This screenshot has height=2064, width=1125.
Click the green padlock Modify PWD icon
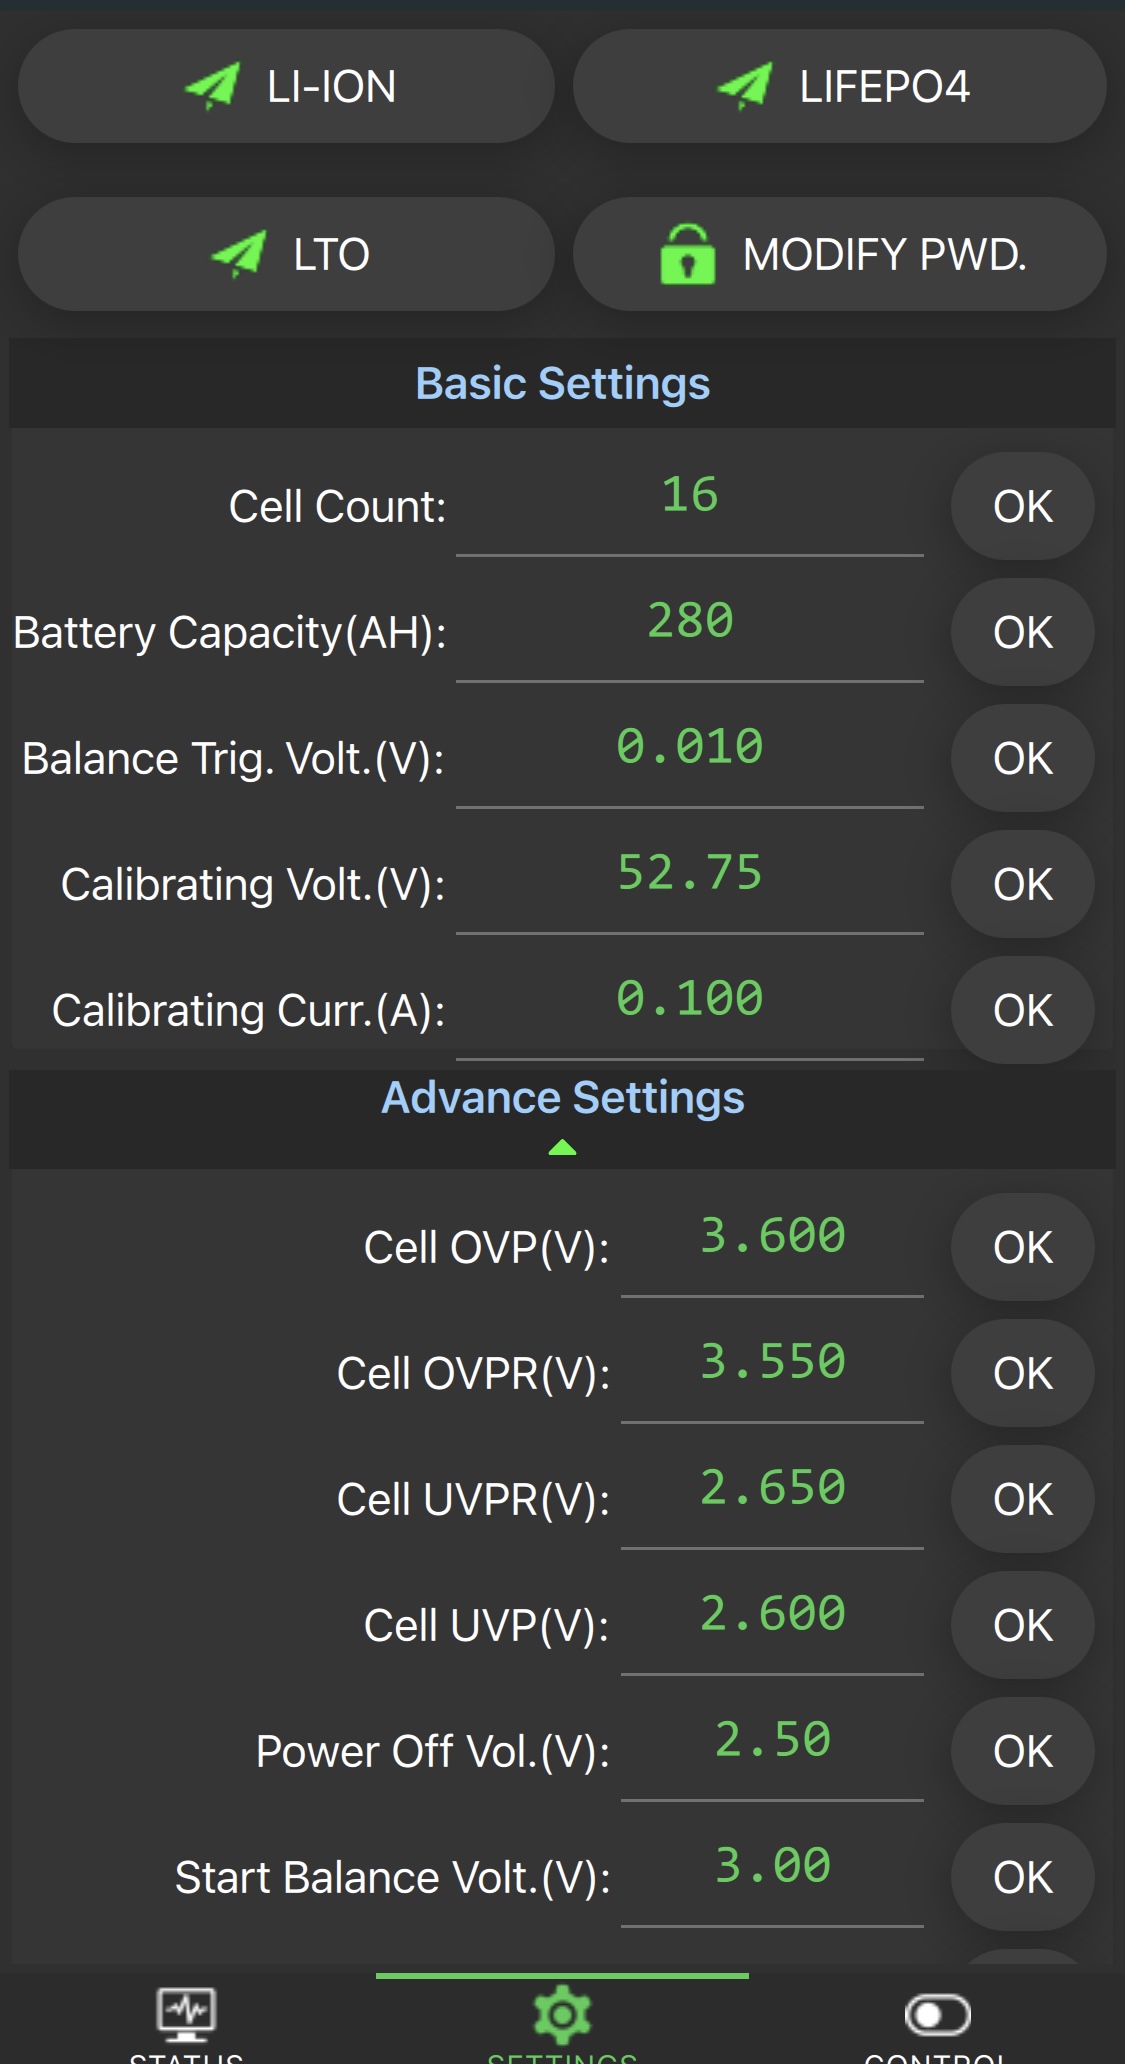point(687,254)
